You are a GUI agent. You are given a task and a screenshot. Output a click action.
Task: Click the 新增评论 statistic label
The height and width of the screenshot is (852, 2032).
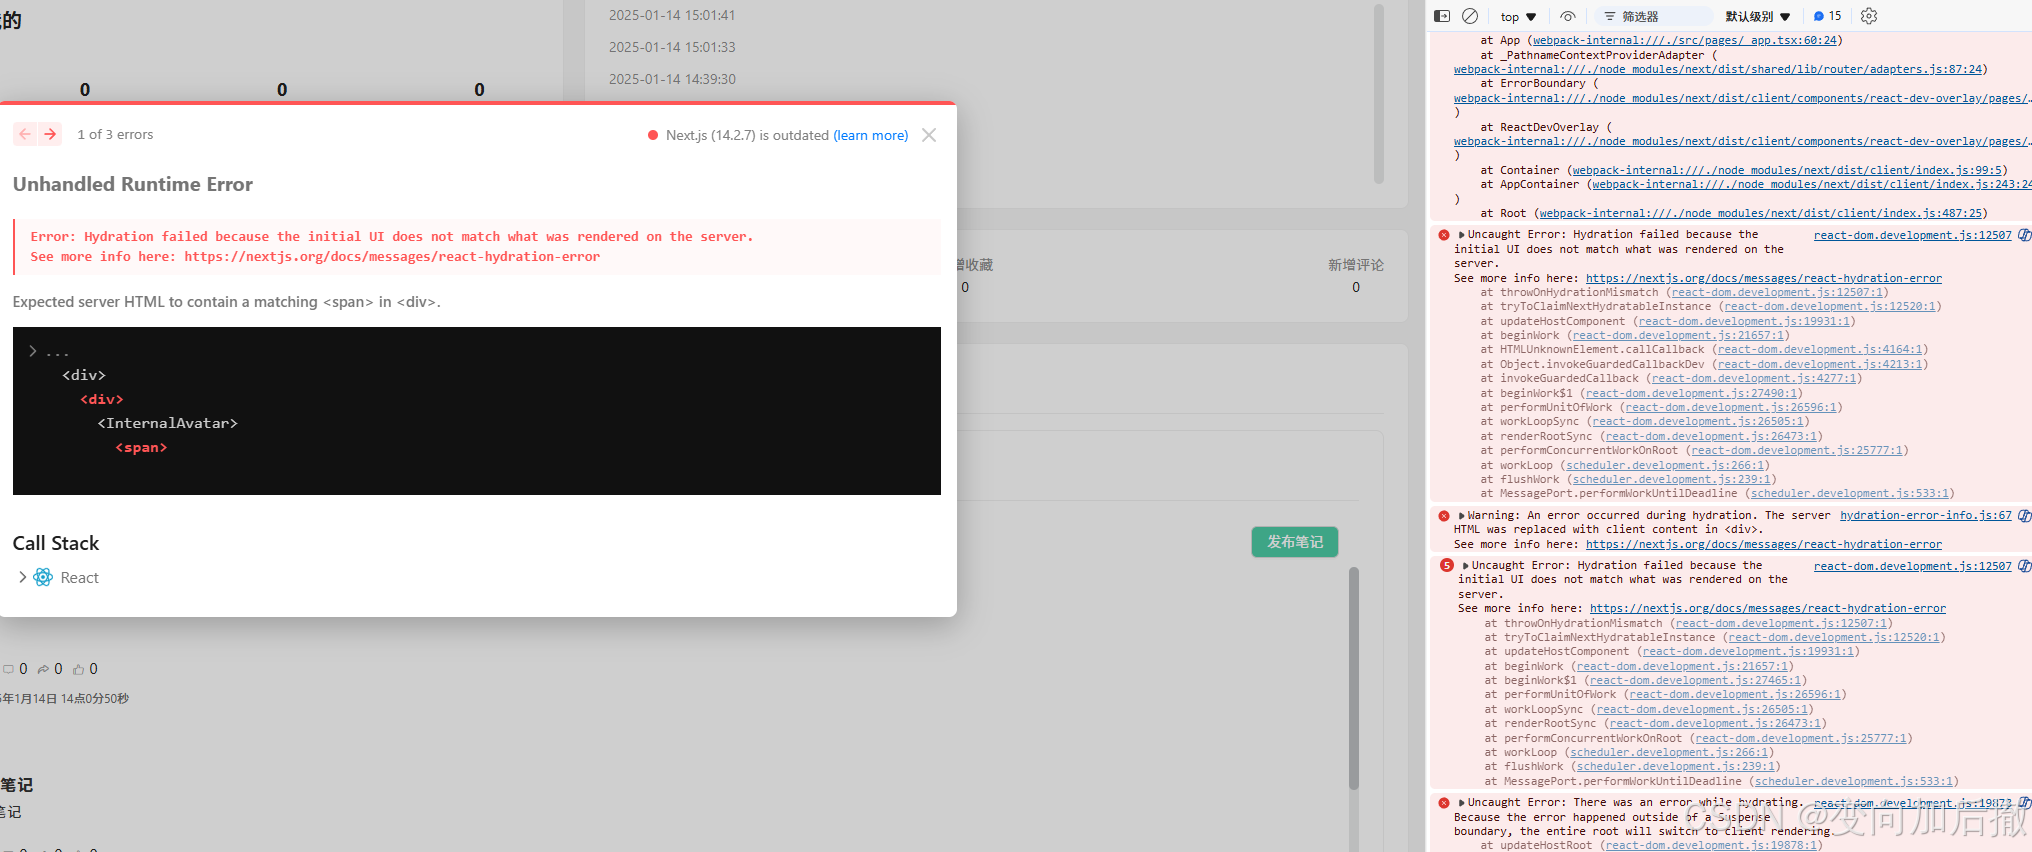(1356, 265)
